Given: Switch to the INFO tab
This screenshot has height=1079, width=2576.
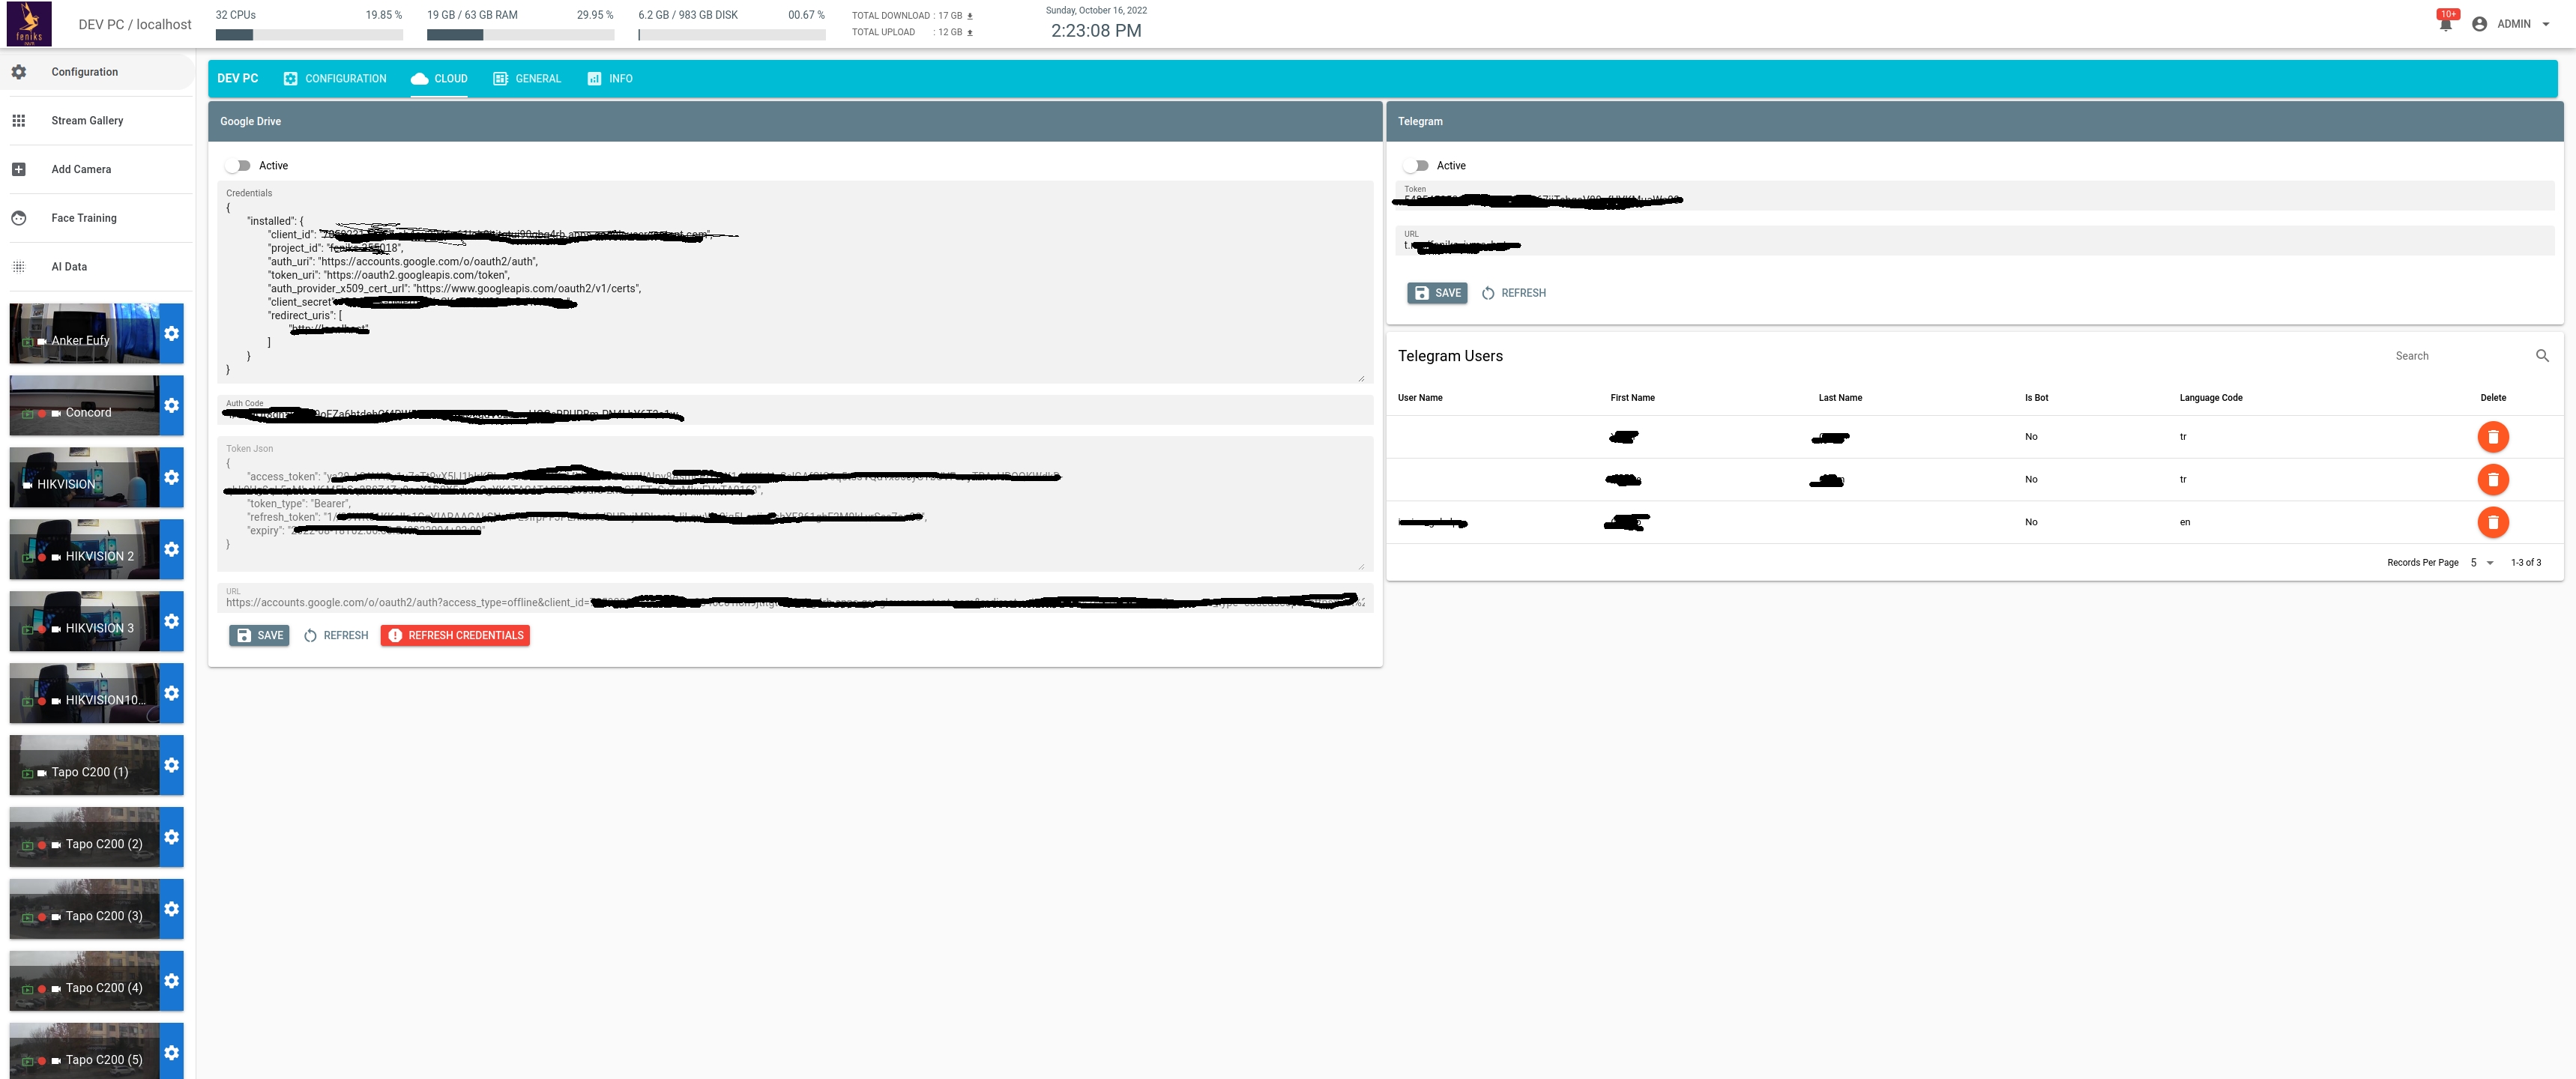Looking at the screenshot, I should click(609, 79).
